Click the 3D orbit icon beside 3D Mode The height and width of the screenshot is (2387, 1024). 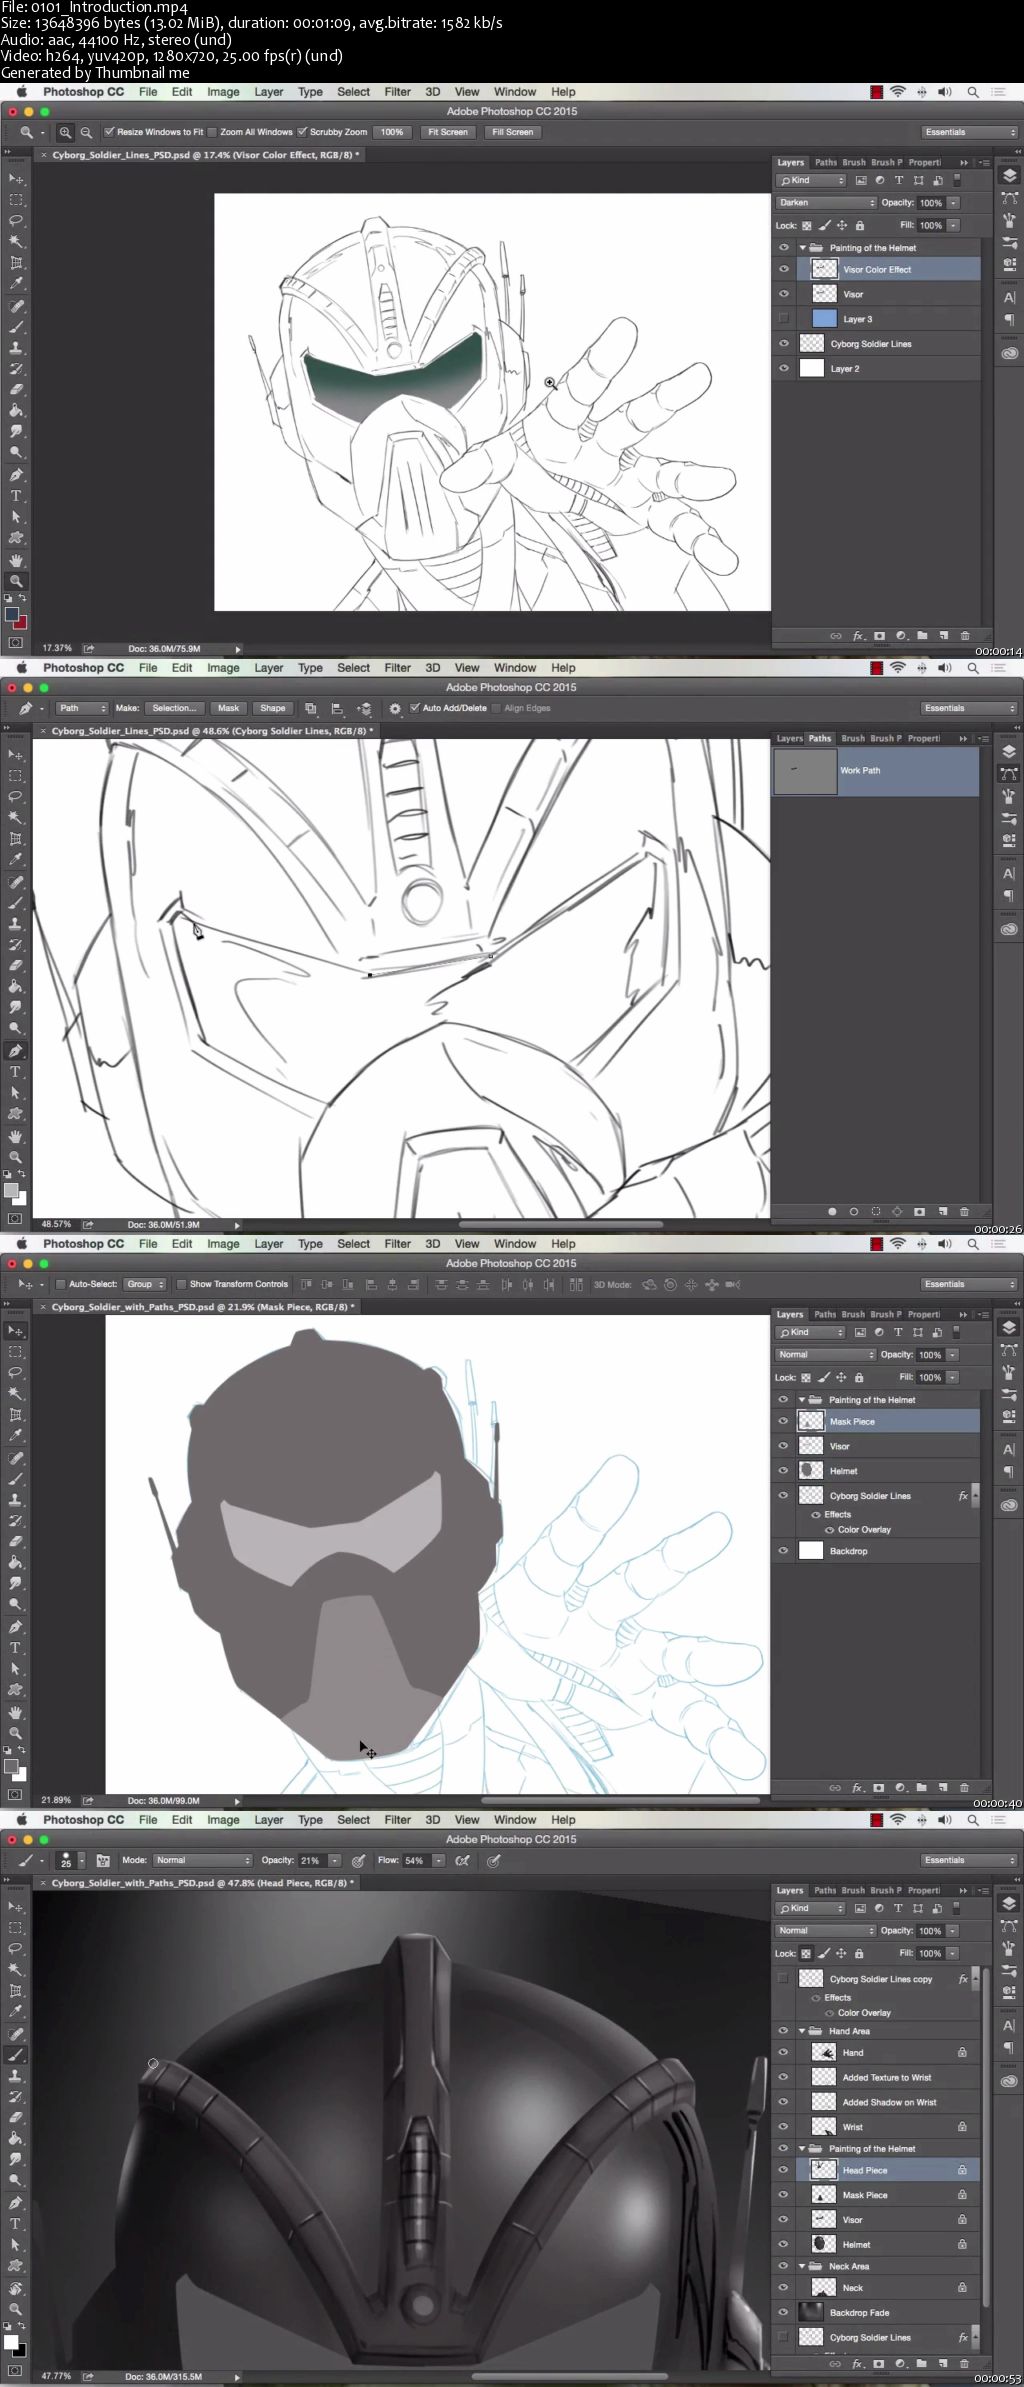[648, 1284]
